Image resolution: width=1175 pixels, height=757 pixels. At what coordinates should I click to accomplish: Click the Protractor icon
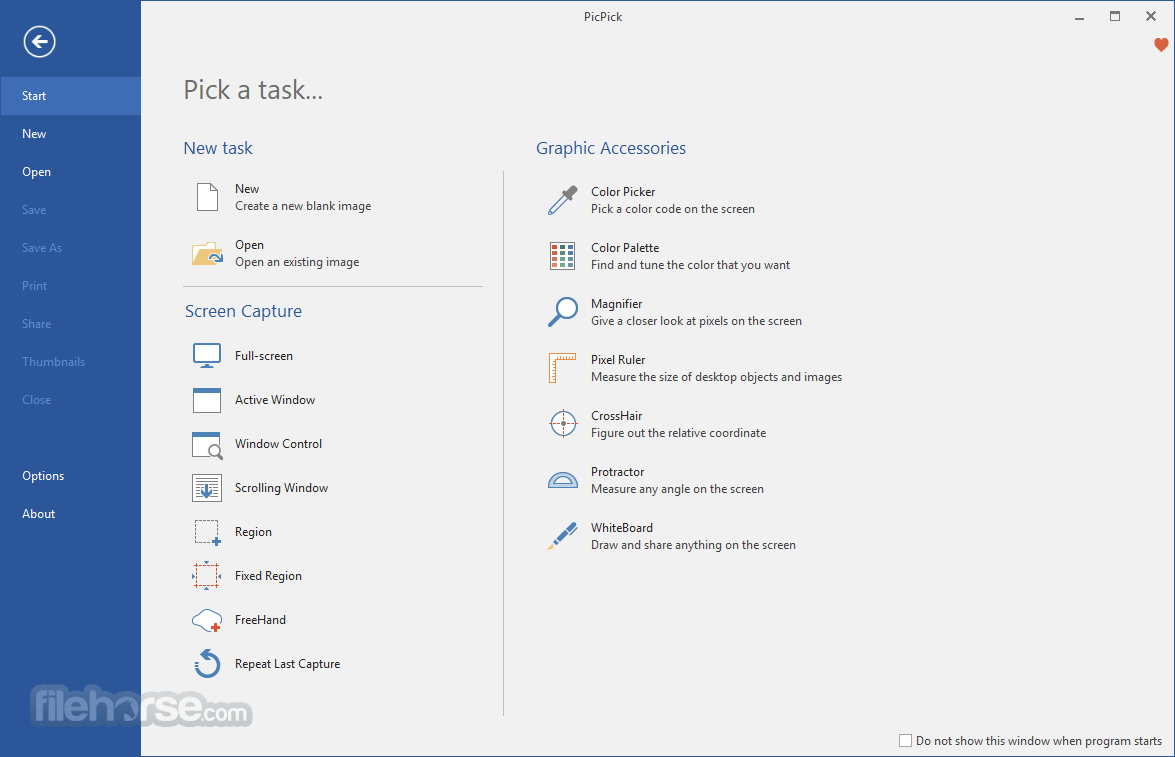point(563,480)
